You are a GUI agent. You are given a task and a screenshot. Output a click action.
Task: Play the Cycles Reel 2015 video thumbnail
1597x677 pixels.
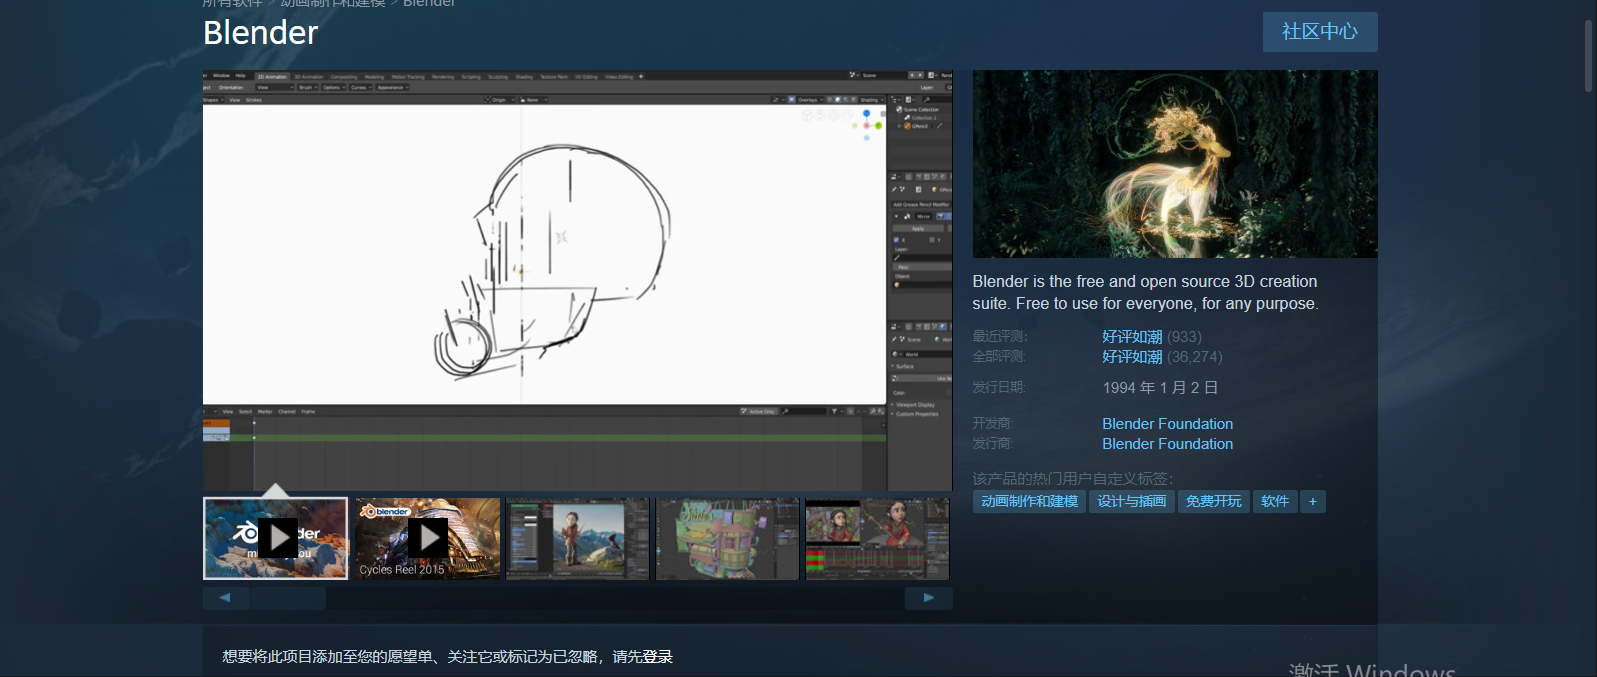[427, 539]
